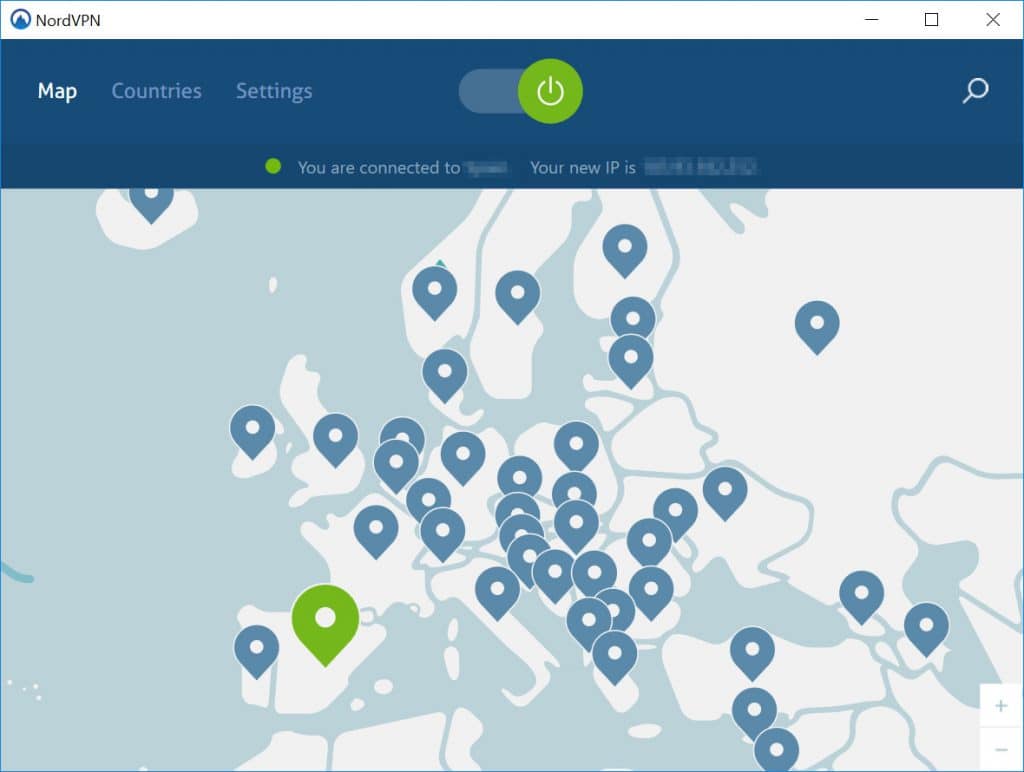Zoom out the map with minus button
Viewport: 1024px width, 772px height.
pos(1001,749)
